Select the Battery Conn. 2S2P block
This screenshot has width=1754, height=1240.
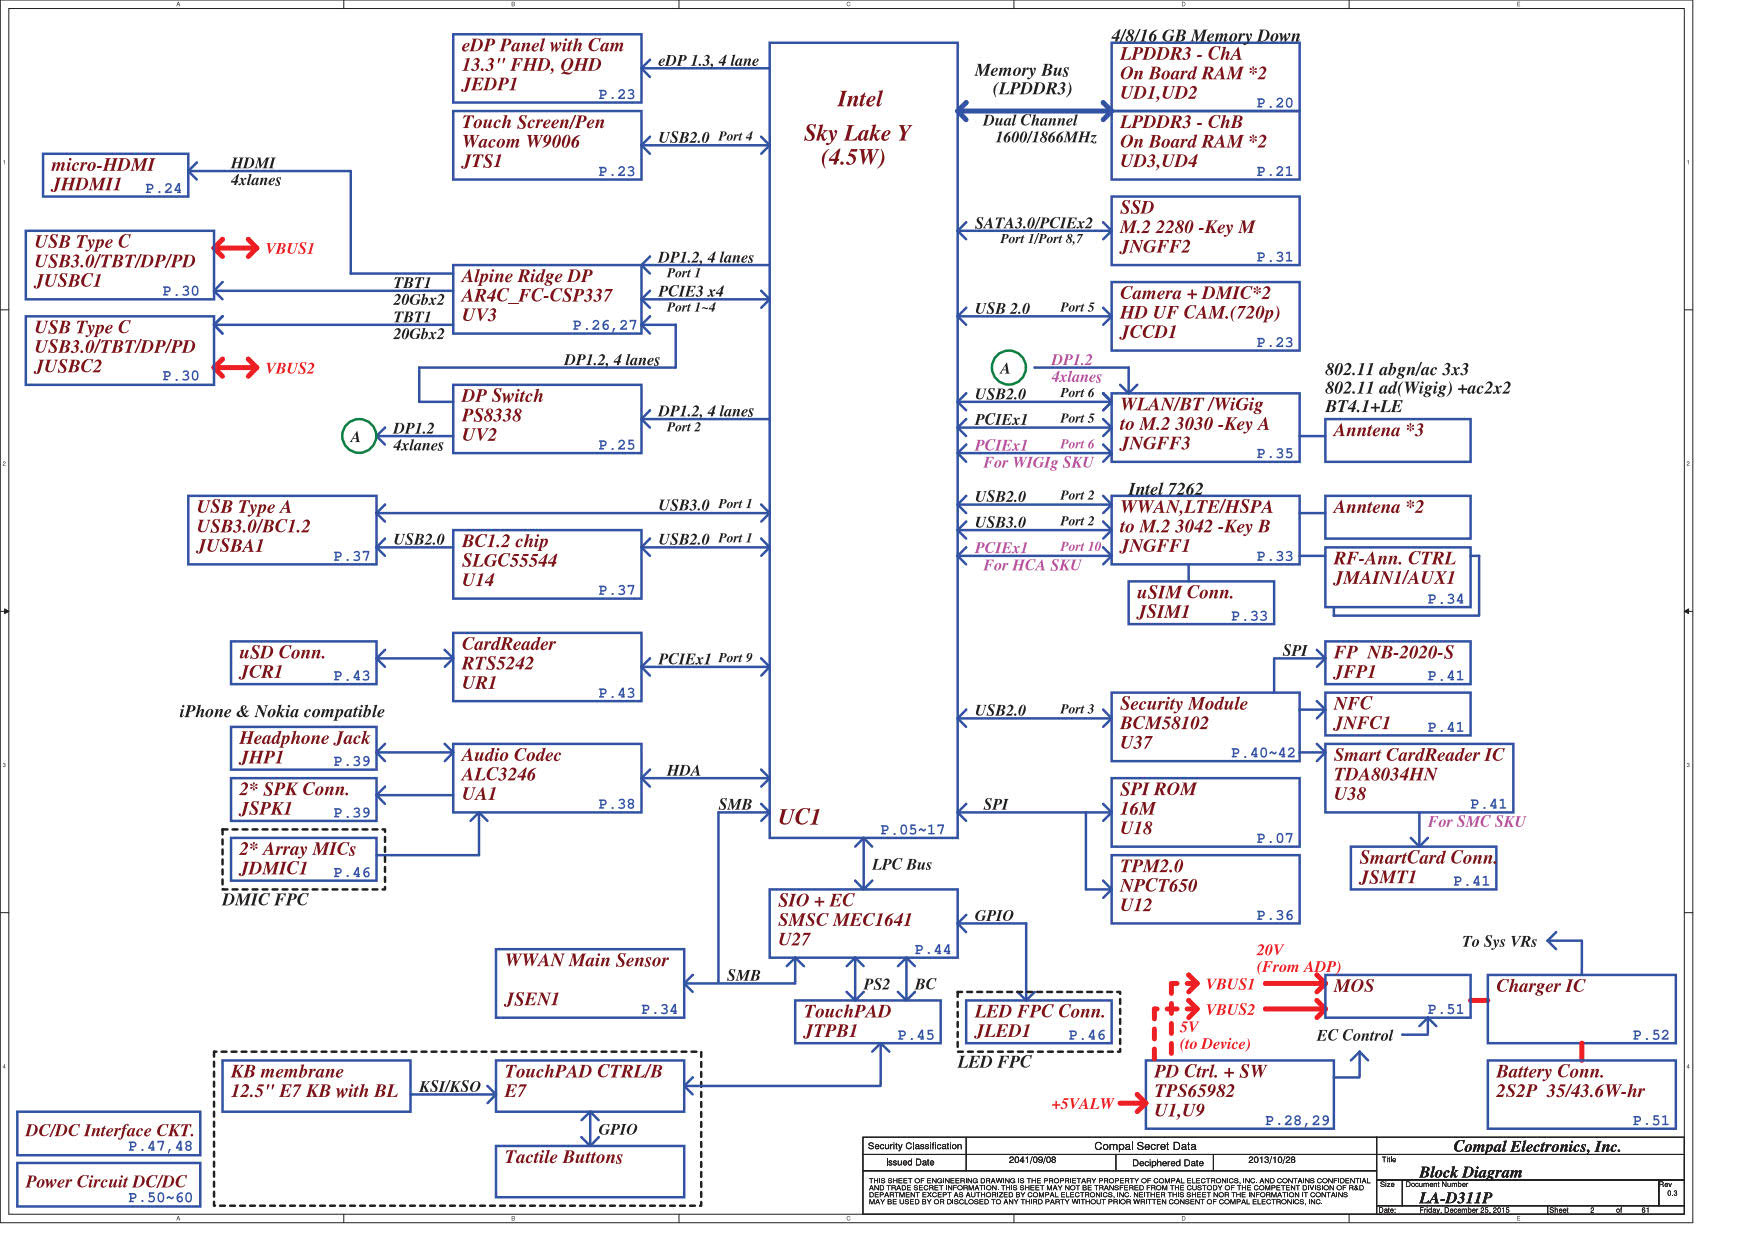(x=1581, y=1095)
